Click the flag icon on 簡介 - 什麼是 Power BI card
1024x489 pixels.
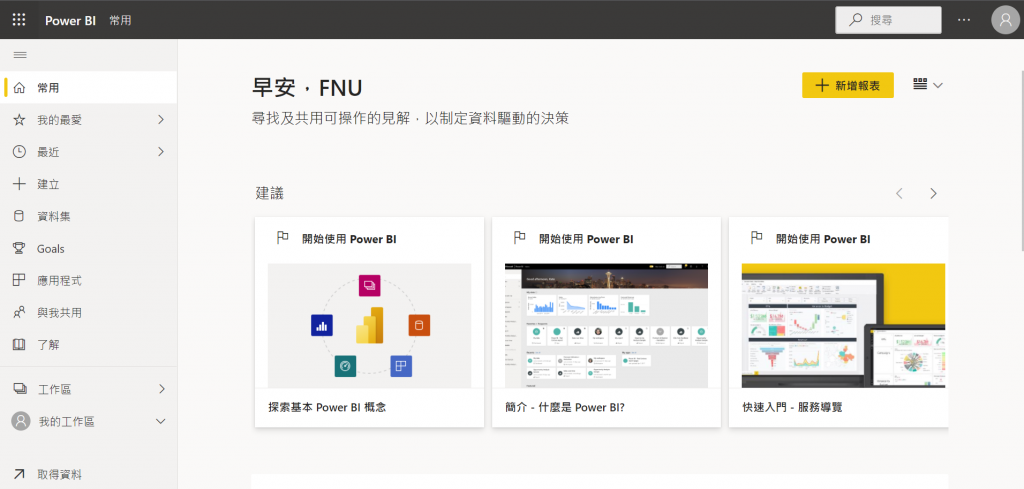[x=519, y=238]
